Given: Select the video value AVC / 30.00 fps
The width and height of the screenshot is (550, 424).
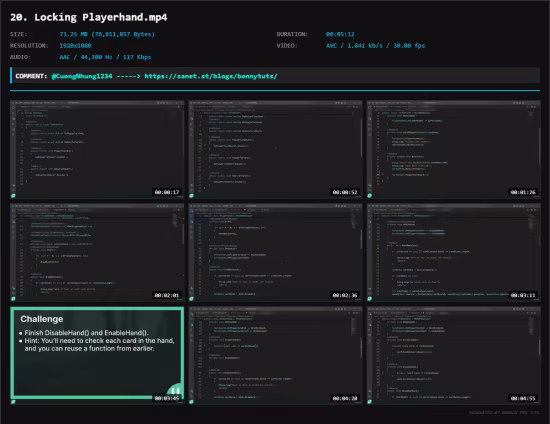Looking at the screenshot, I should coord(375,46).
